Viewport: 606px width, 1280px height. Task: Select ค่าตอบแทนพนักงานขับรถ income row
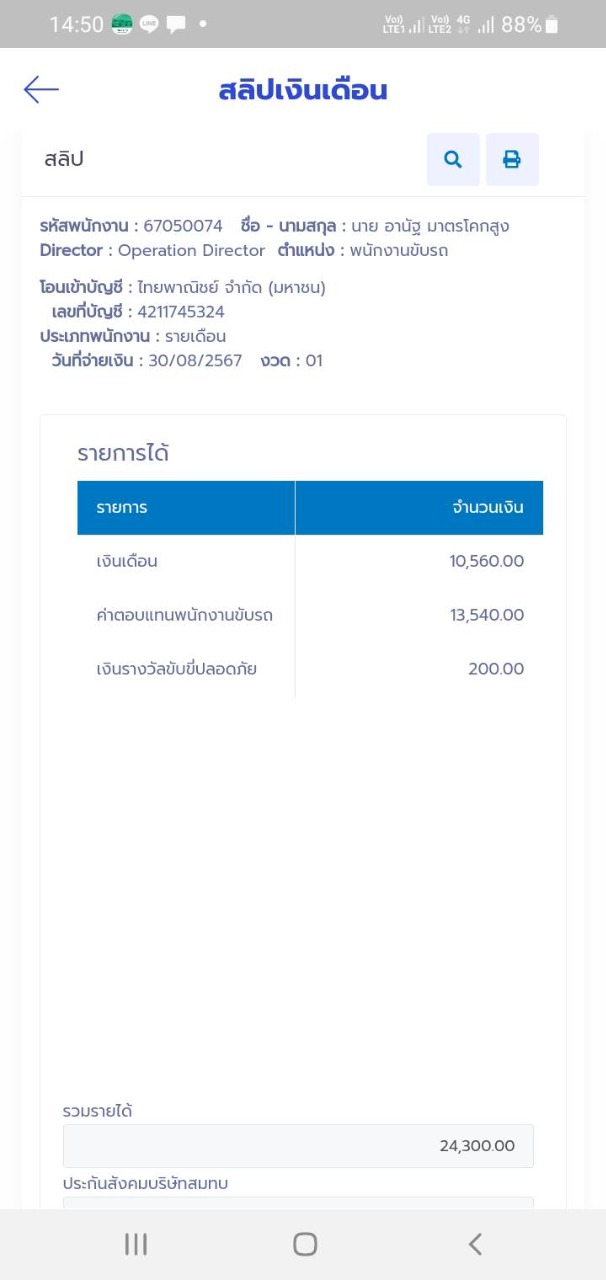(x=310, y=615)
